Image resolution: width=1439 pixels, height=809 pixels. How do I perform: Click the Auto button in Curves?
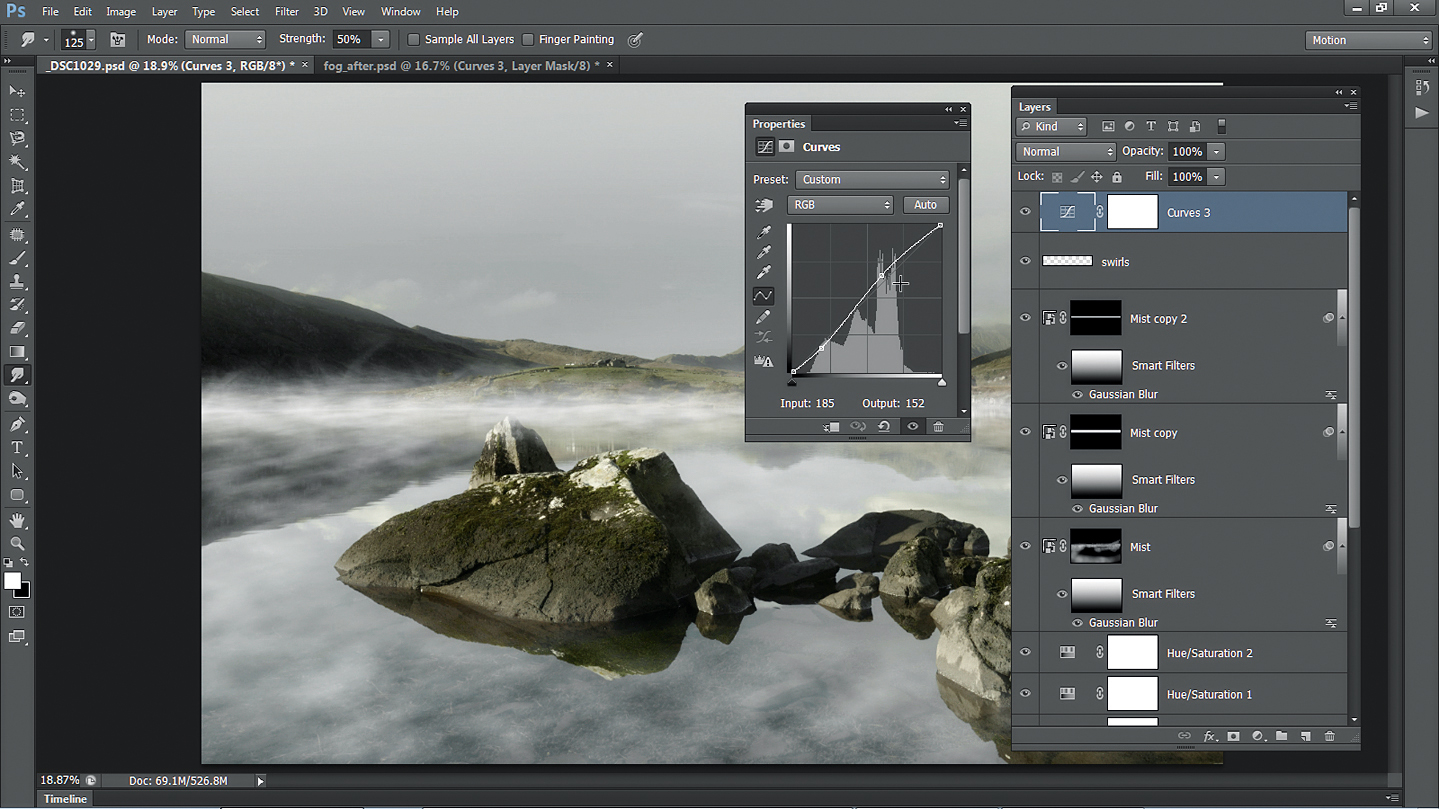(x=925, y=205)
